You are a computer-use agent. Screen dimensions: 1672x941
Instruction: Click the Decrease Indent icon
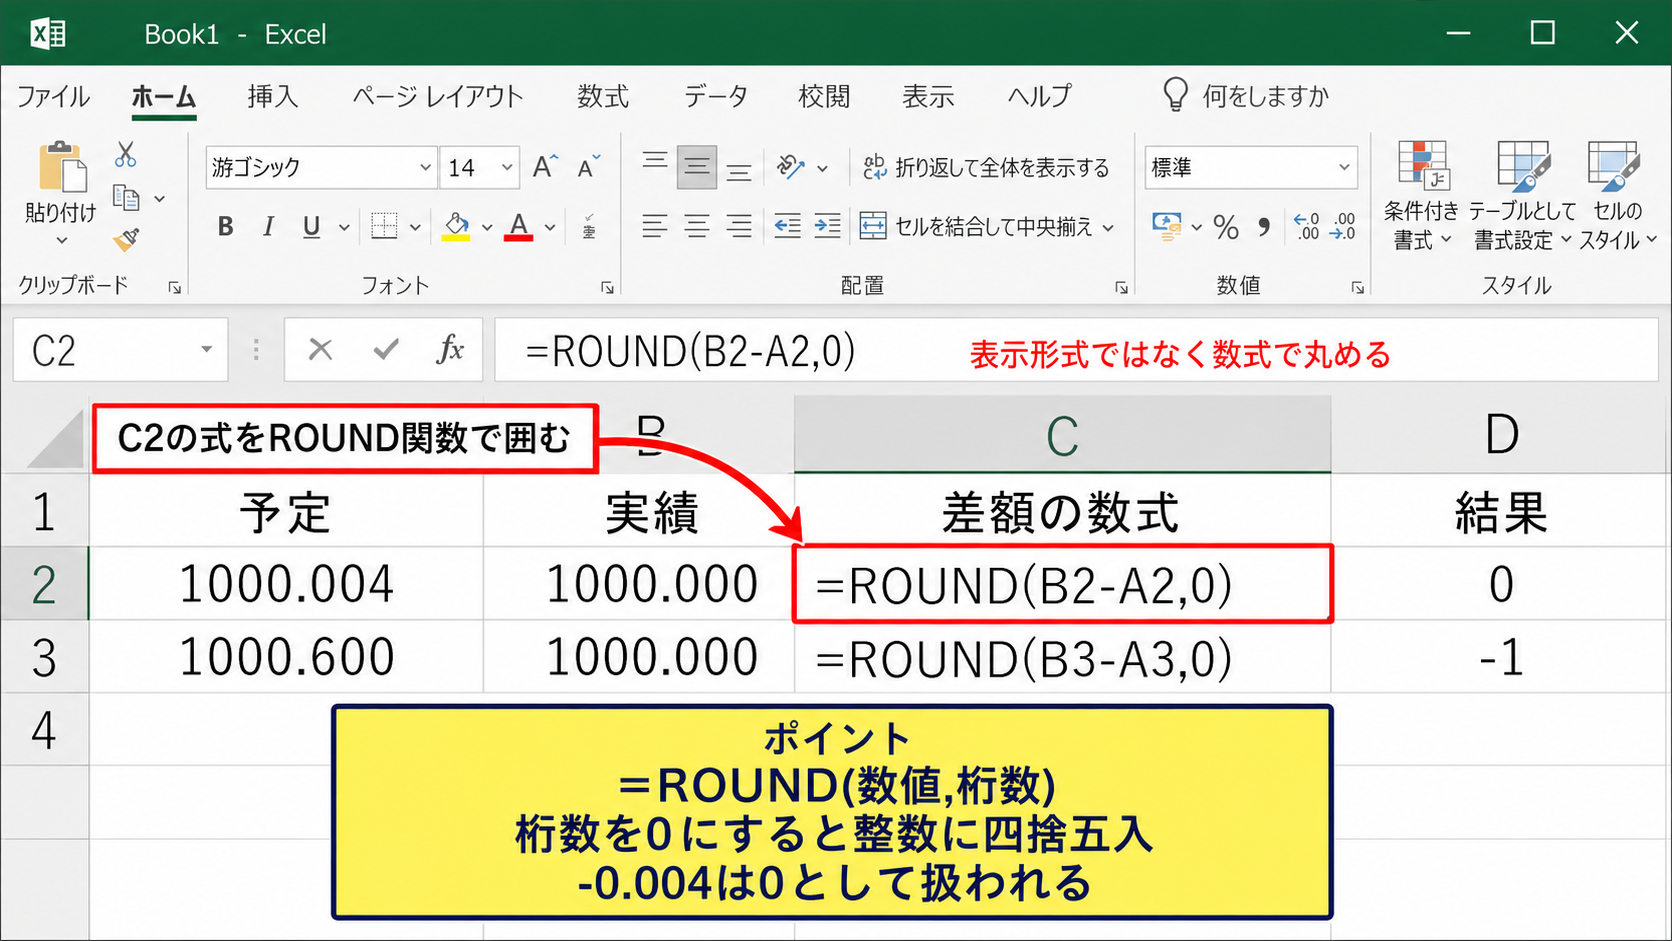coord(787,226)
